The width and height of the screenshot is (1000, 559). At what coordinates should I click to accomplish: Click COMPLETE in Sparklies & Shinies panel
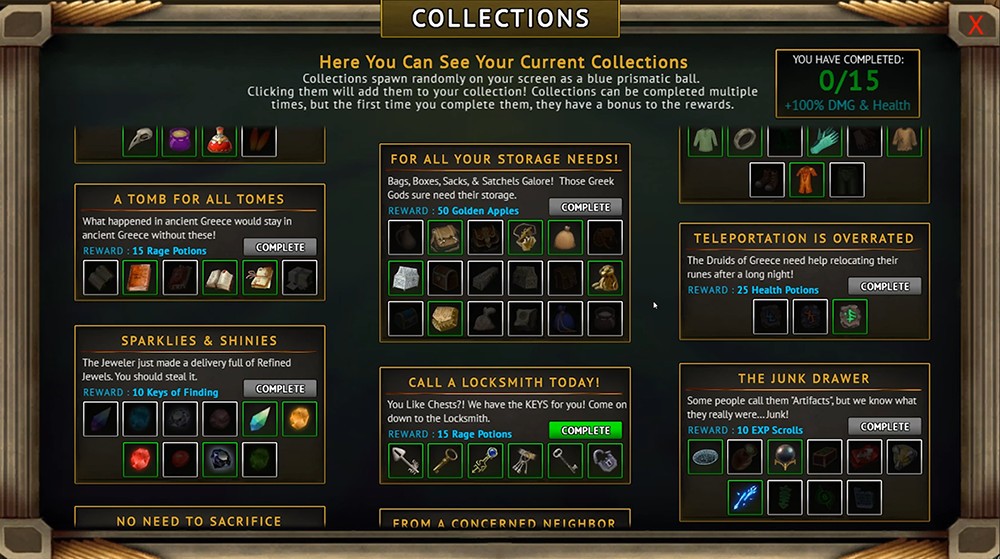[x=280, y=388]
